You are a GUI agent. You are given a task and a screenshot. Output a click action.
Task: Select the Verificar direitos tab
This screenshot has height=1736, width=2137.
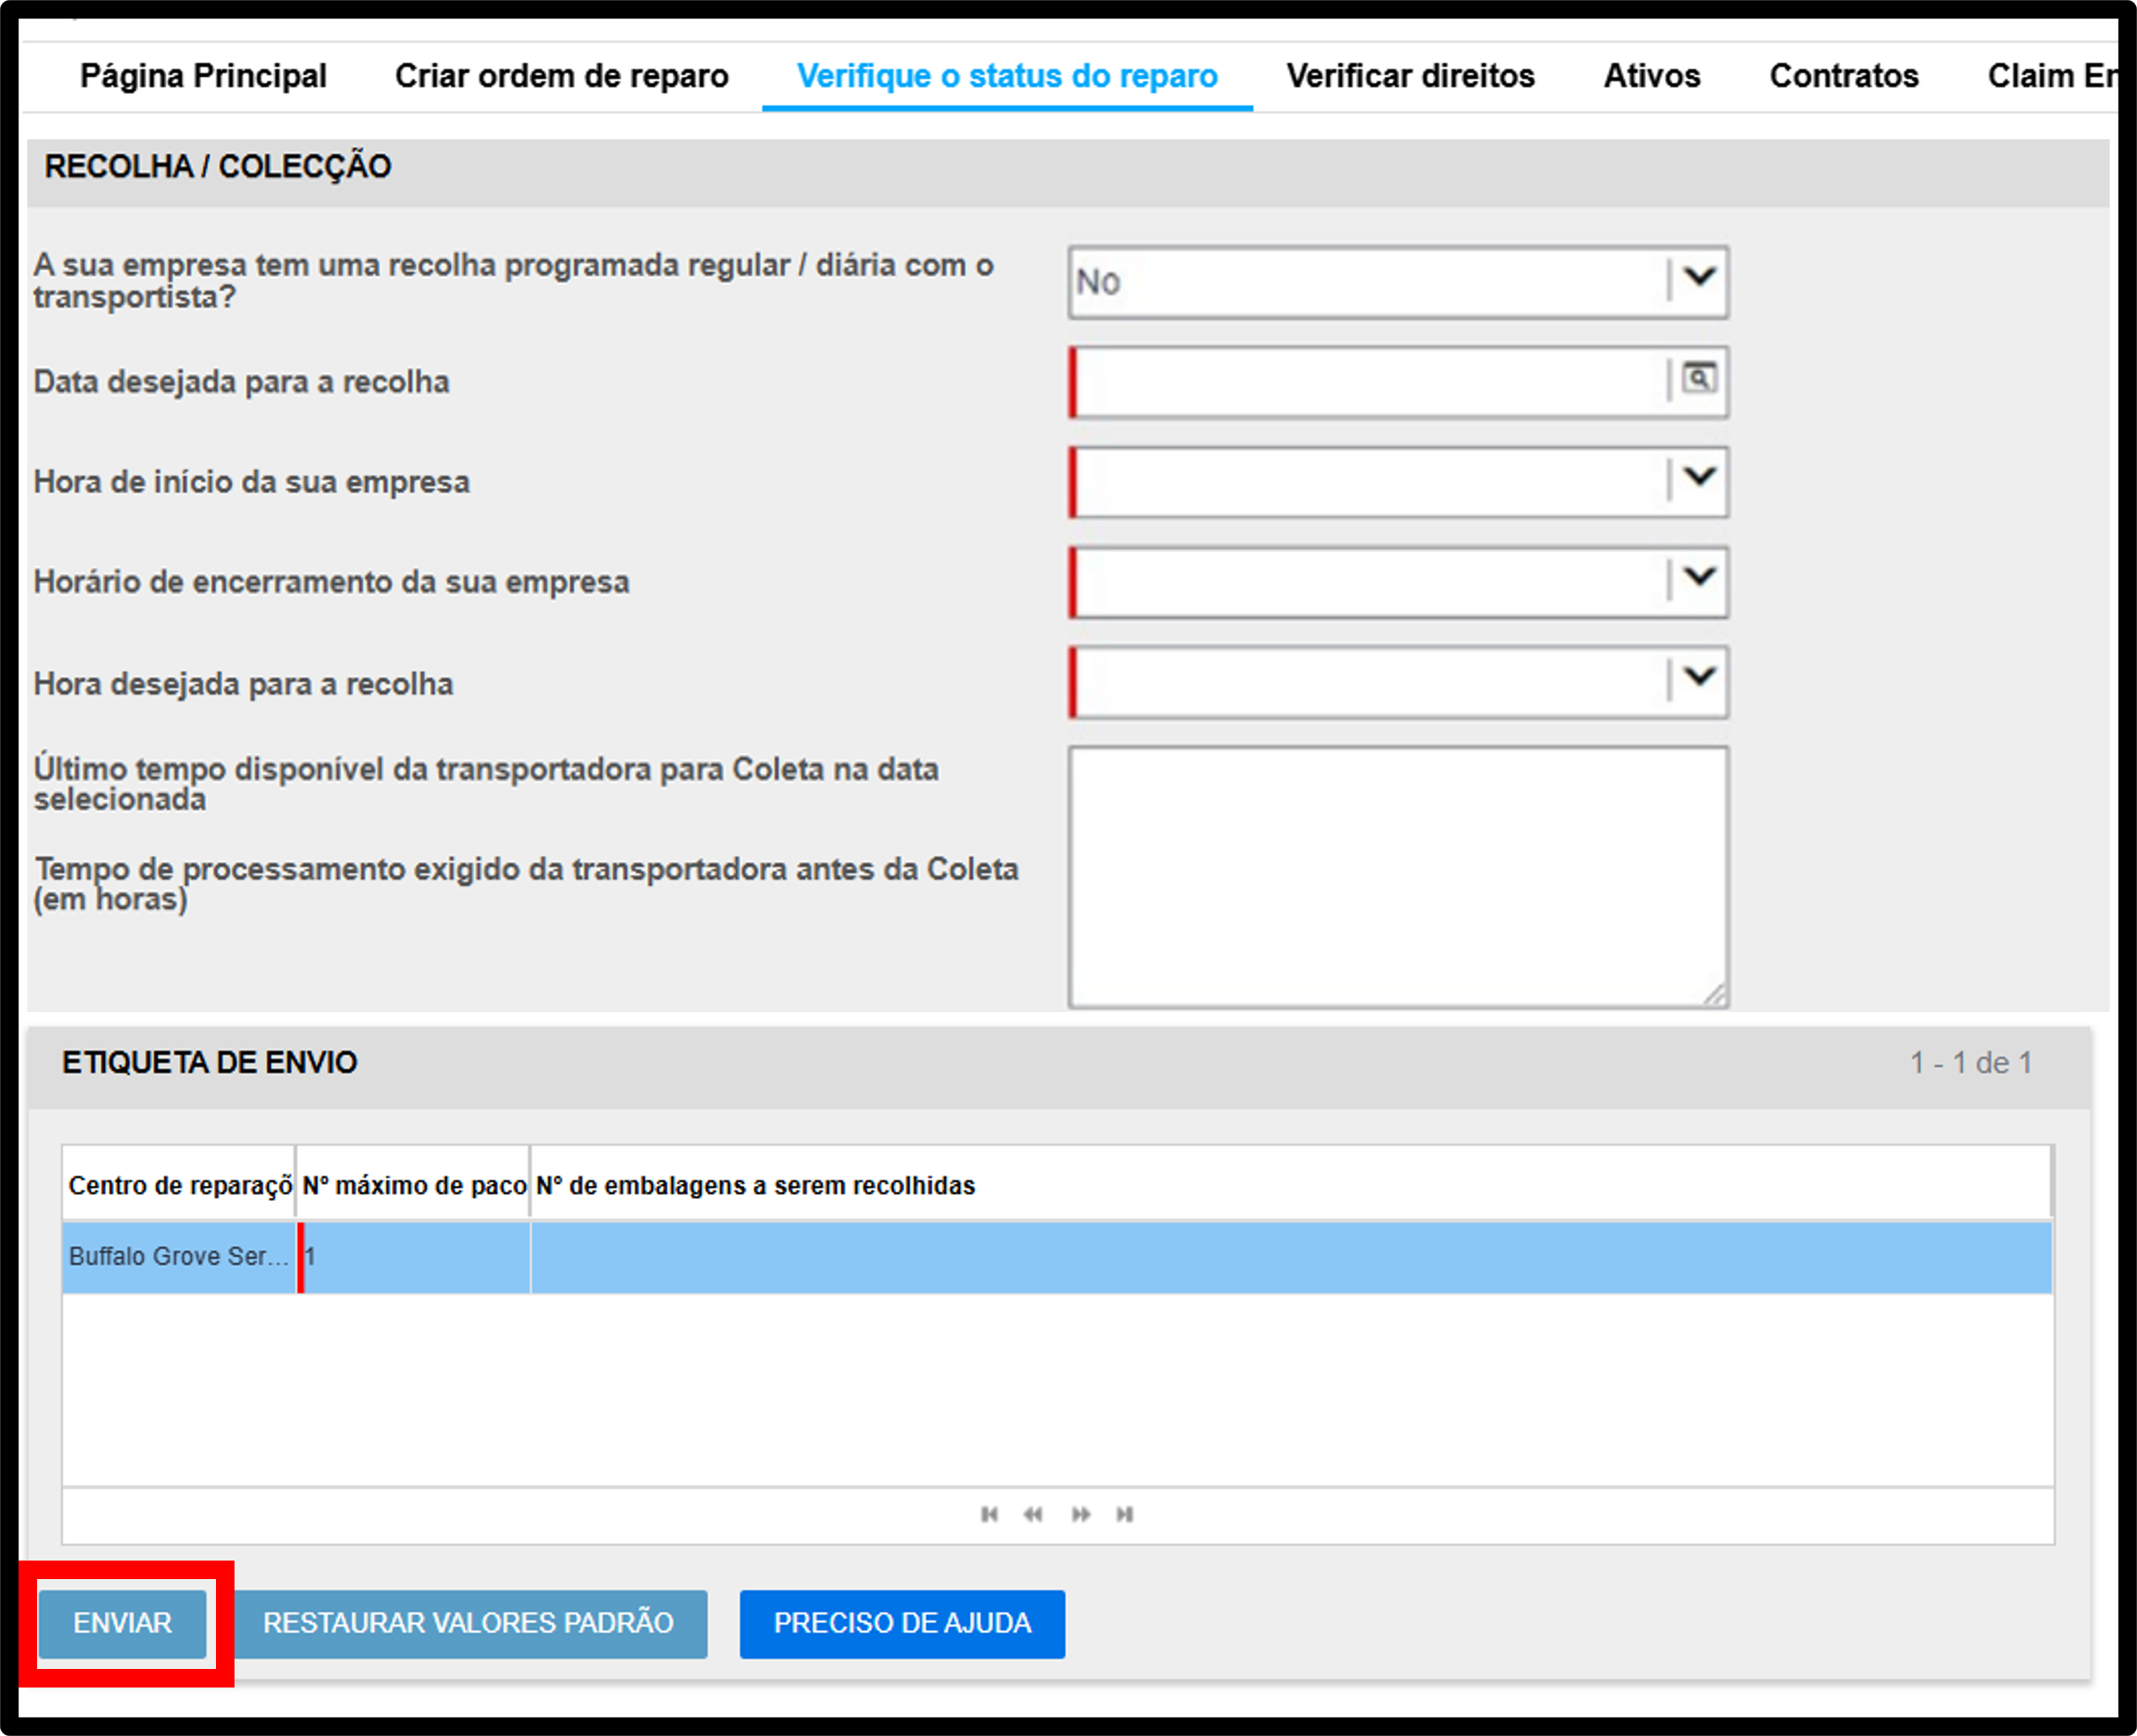1410,76
